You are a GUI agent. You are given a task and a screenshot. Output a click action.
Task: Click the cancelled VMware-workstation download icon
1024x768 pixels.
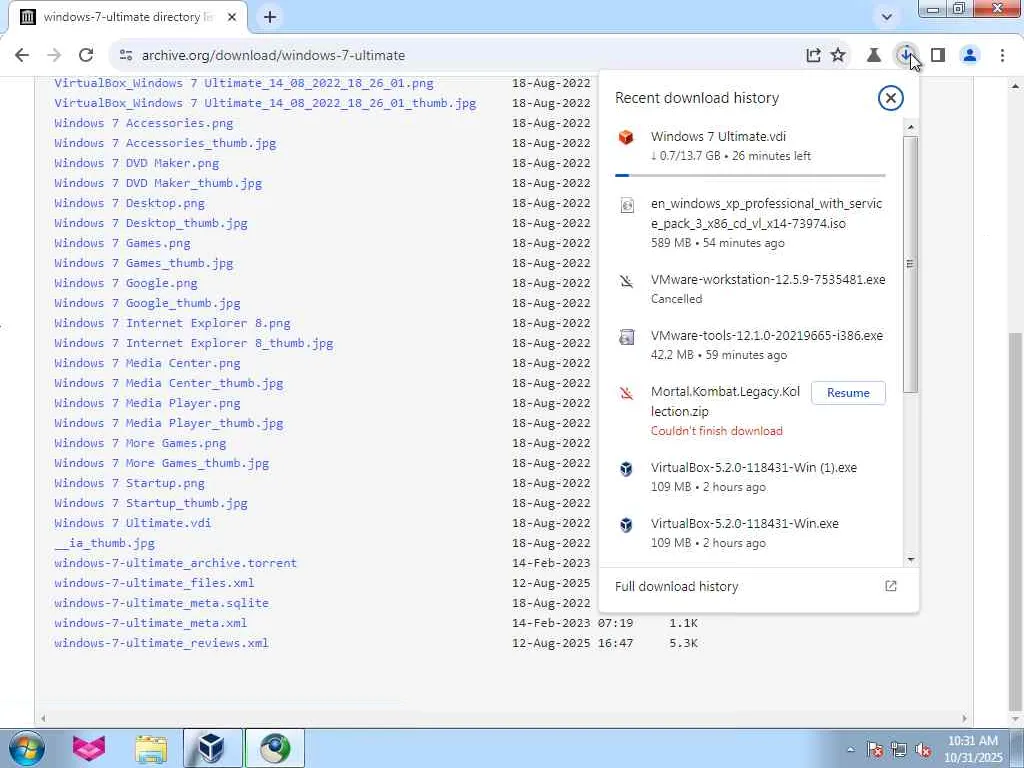pyautogui.click(x=626, y=281)
